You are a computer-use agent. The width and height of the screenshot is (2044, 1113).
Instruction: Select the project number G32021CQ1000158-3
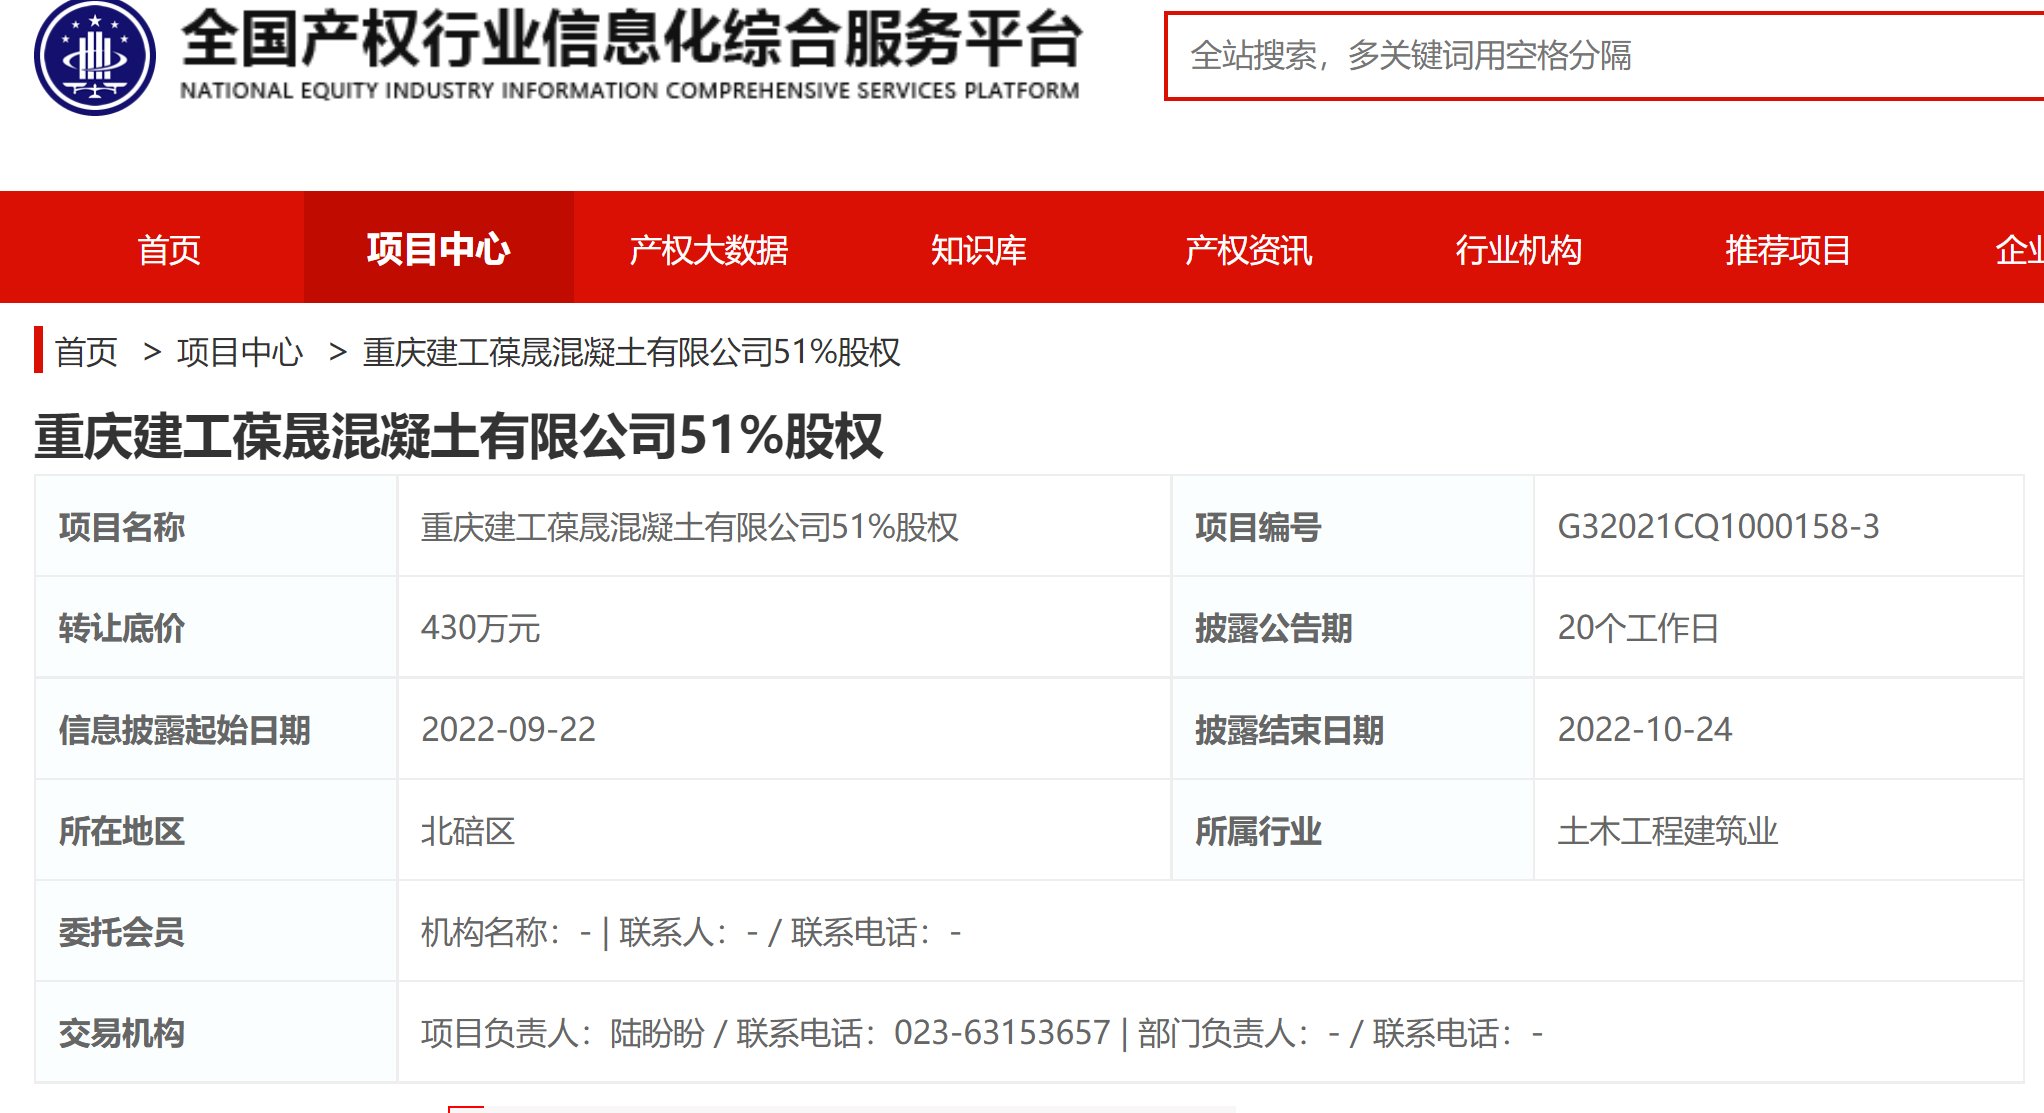click(x=1718, y=526)
